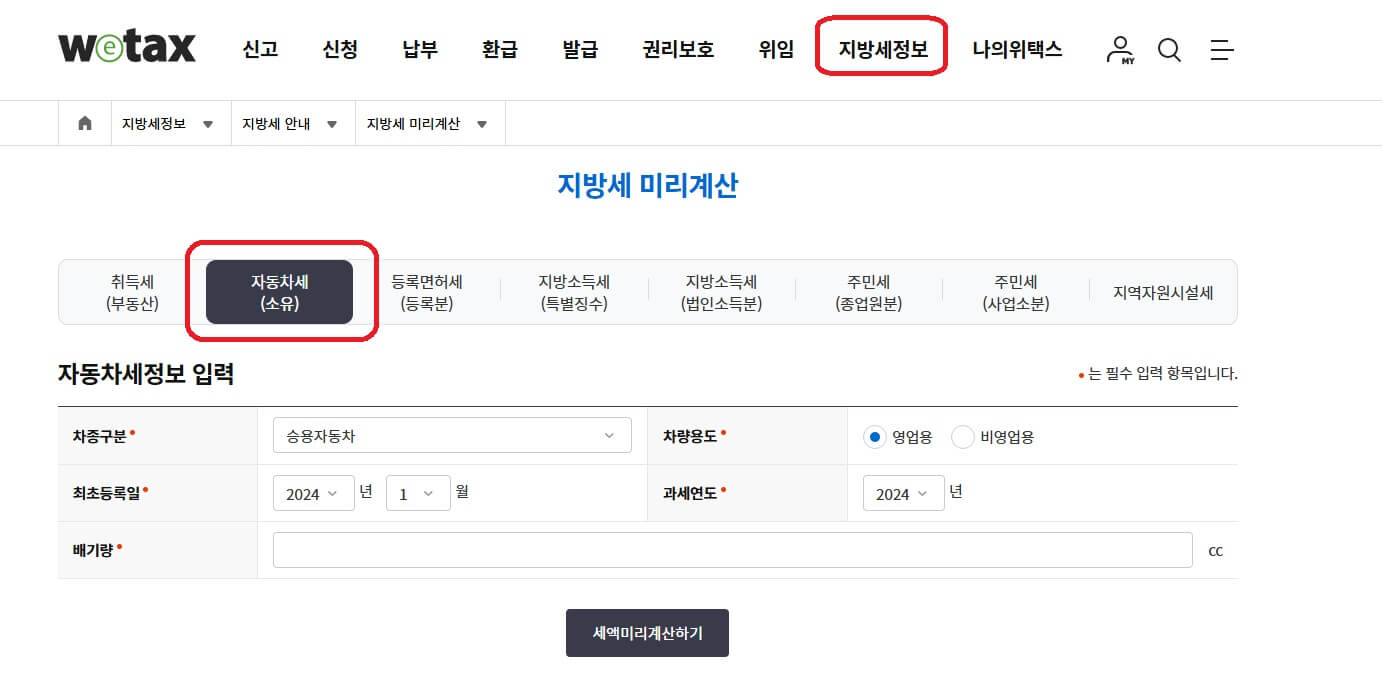
Task: Select the 비영업용 radio button
Action: click(x=962, y=436)
